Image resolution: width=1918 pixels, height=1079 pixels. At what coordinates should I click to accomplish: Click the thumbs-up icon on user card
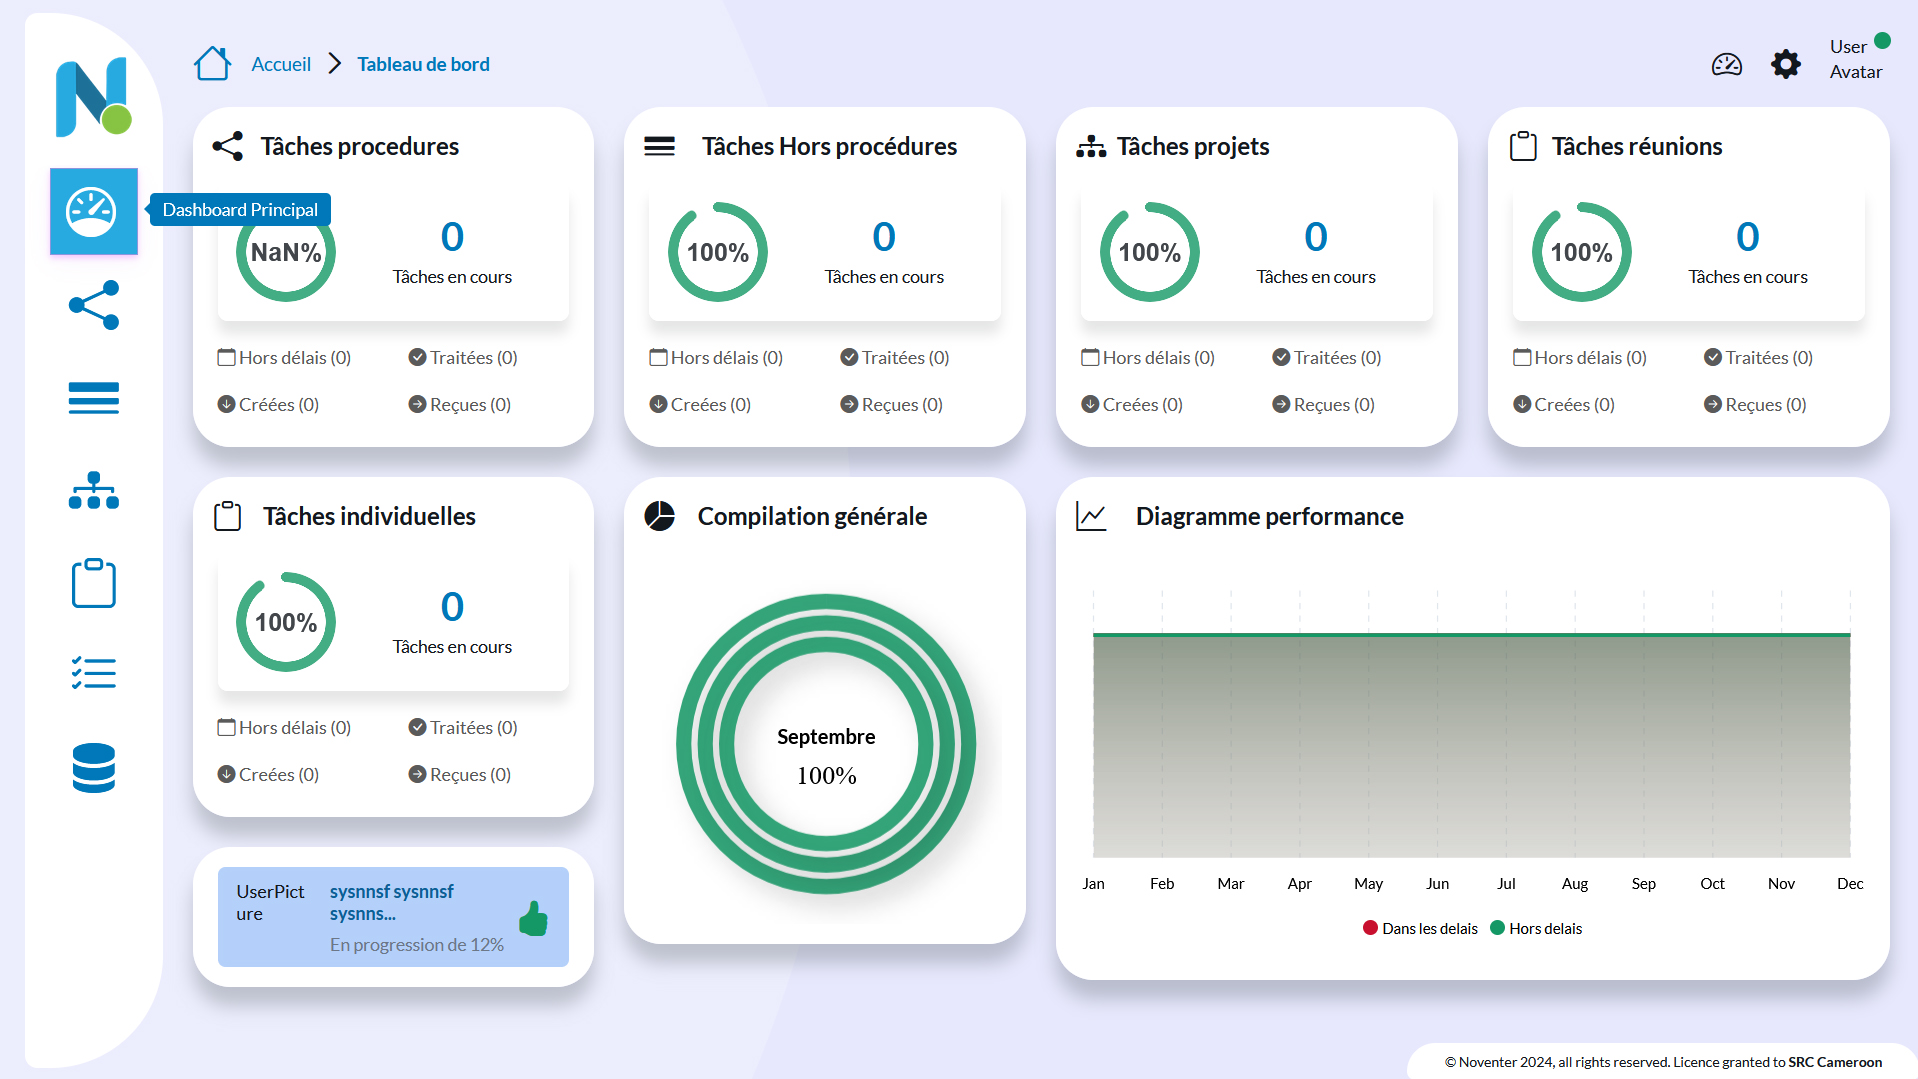click(534, 918)
